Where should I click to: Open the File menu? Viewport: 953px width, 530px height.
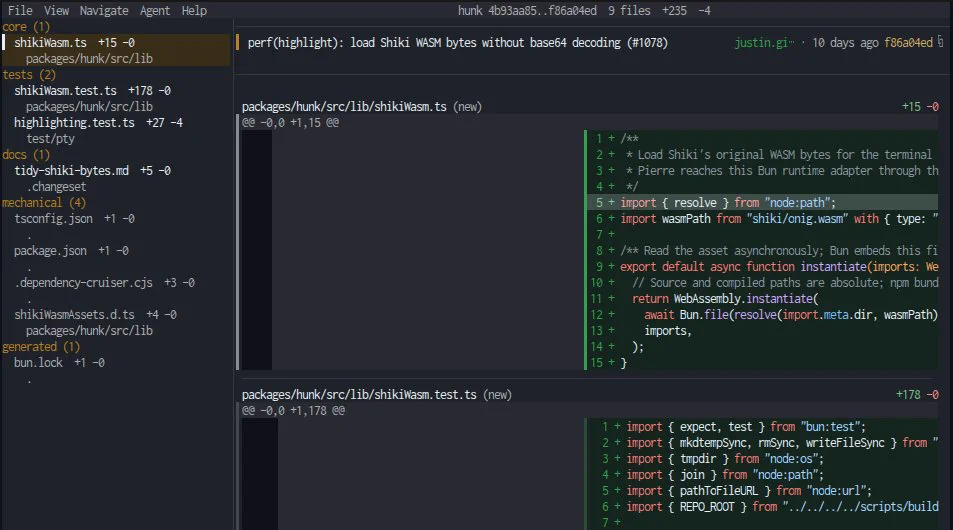click(x=20, y=10)
